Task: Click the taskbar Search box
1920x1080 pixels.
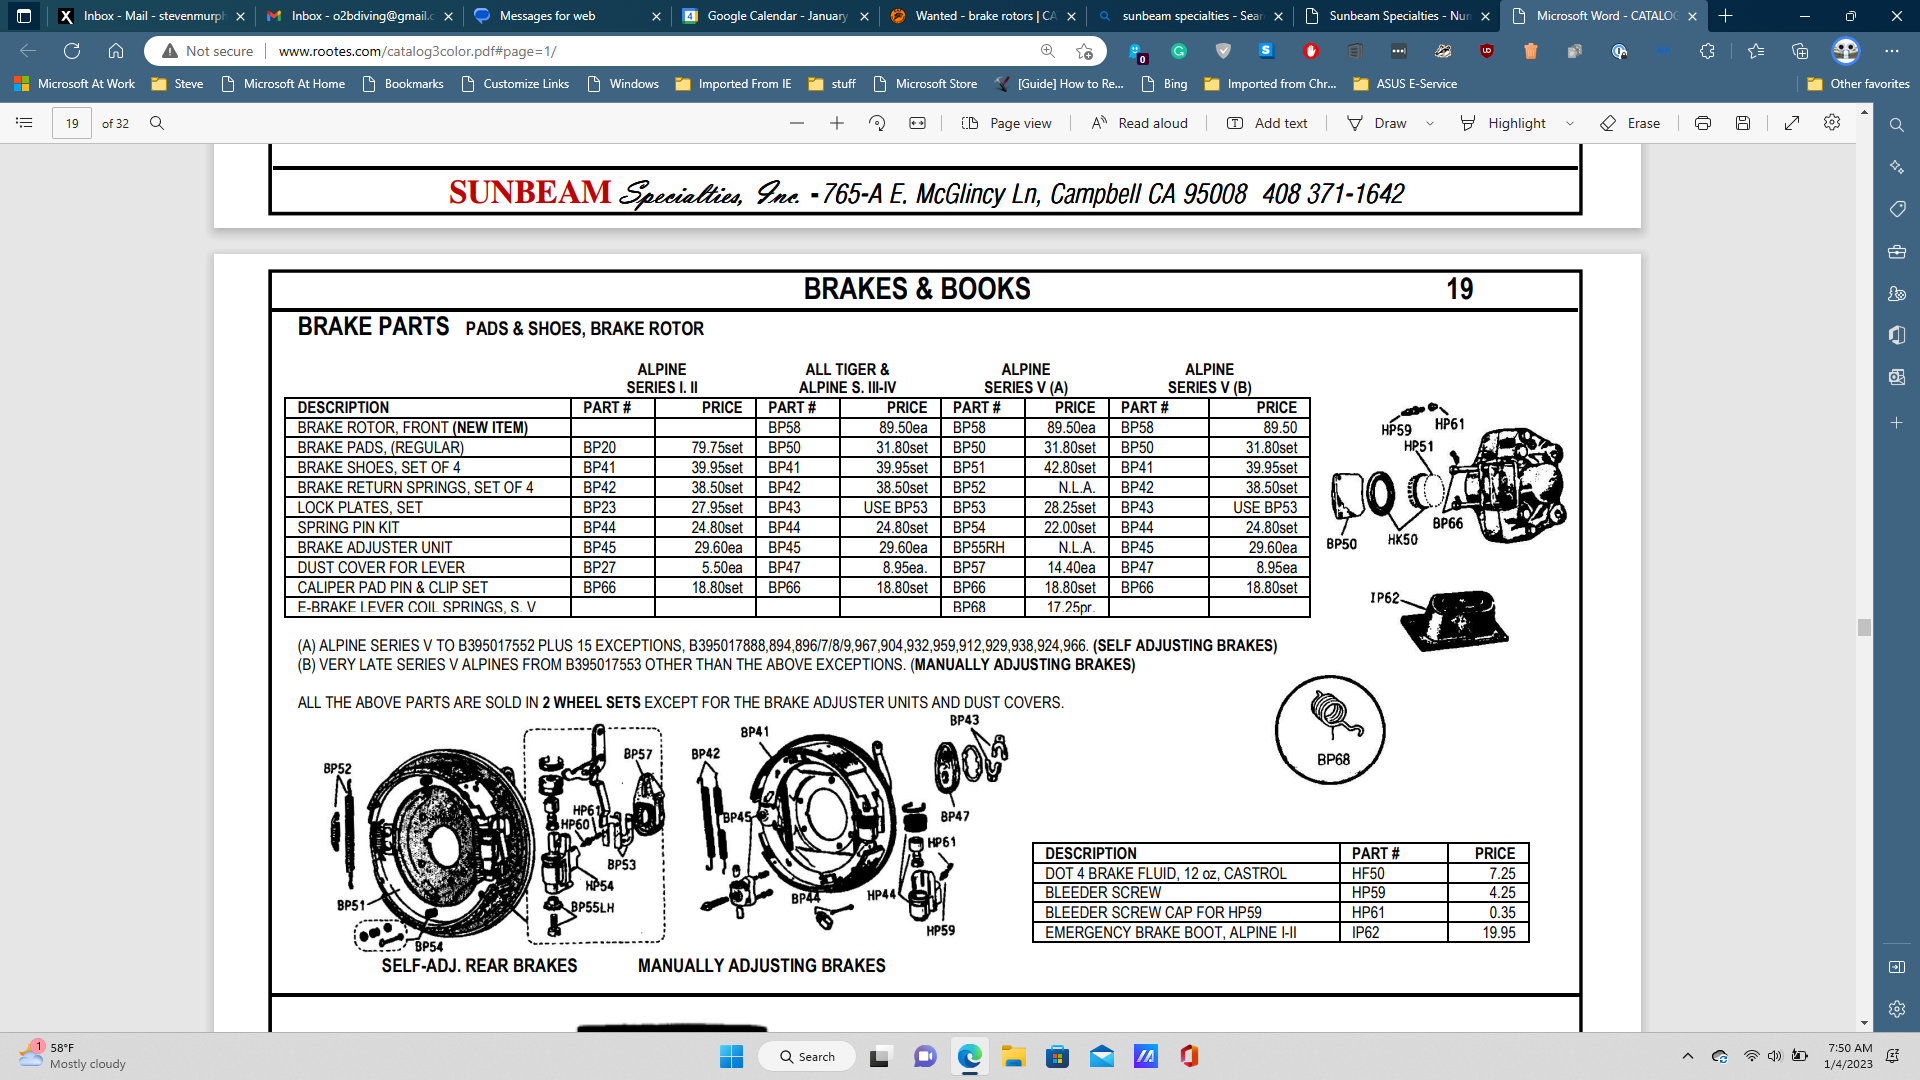Action: pos(806,1056)
